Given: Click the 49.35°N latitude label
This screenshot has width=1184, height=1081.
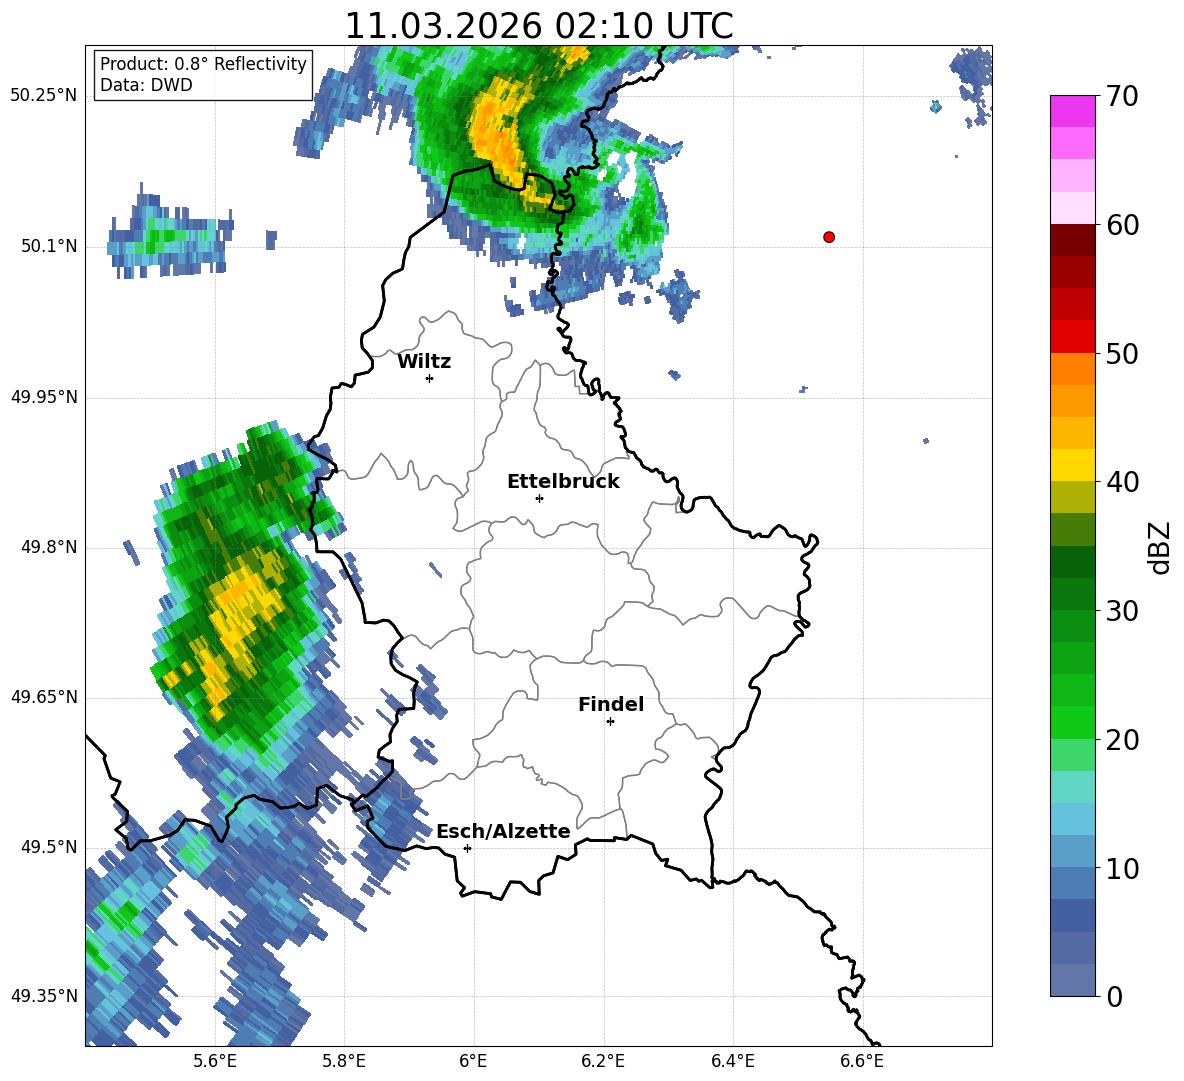Looking at the screenshot, I should click(x=44, y=996).
